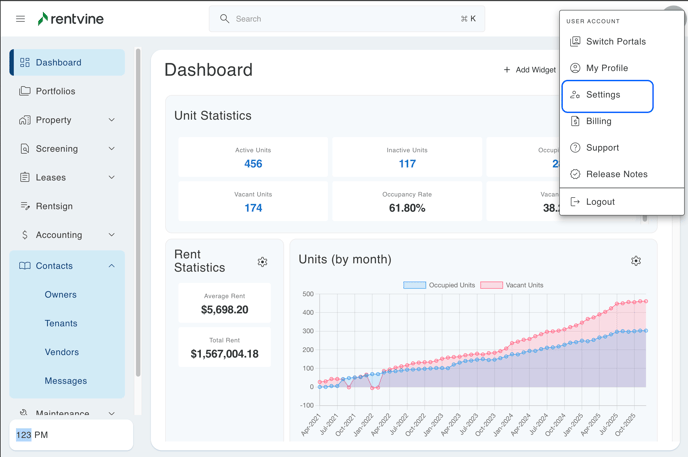Open Units by month gear settings
Viewport: 688px width, 457px height.
coord(636,261)
